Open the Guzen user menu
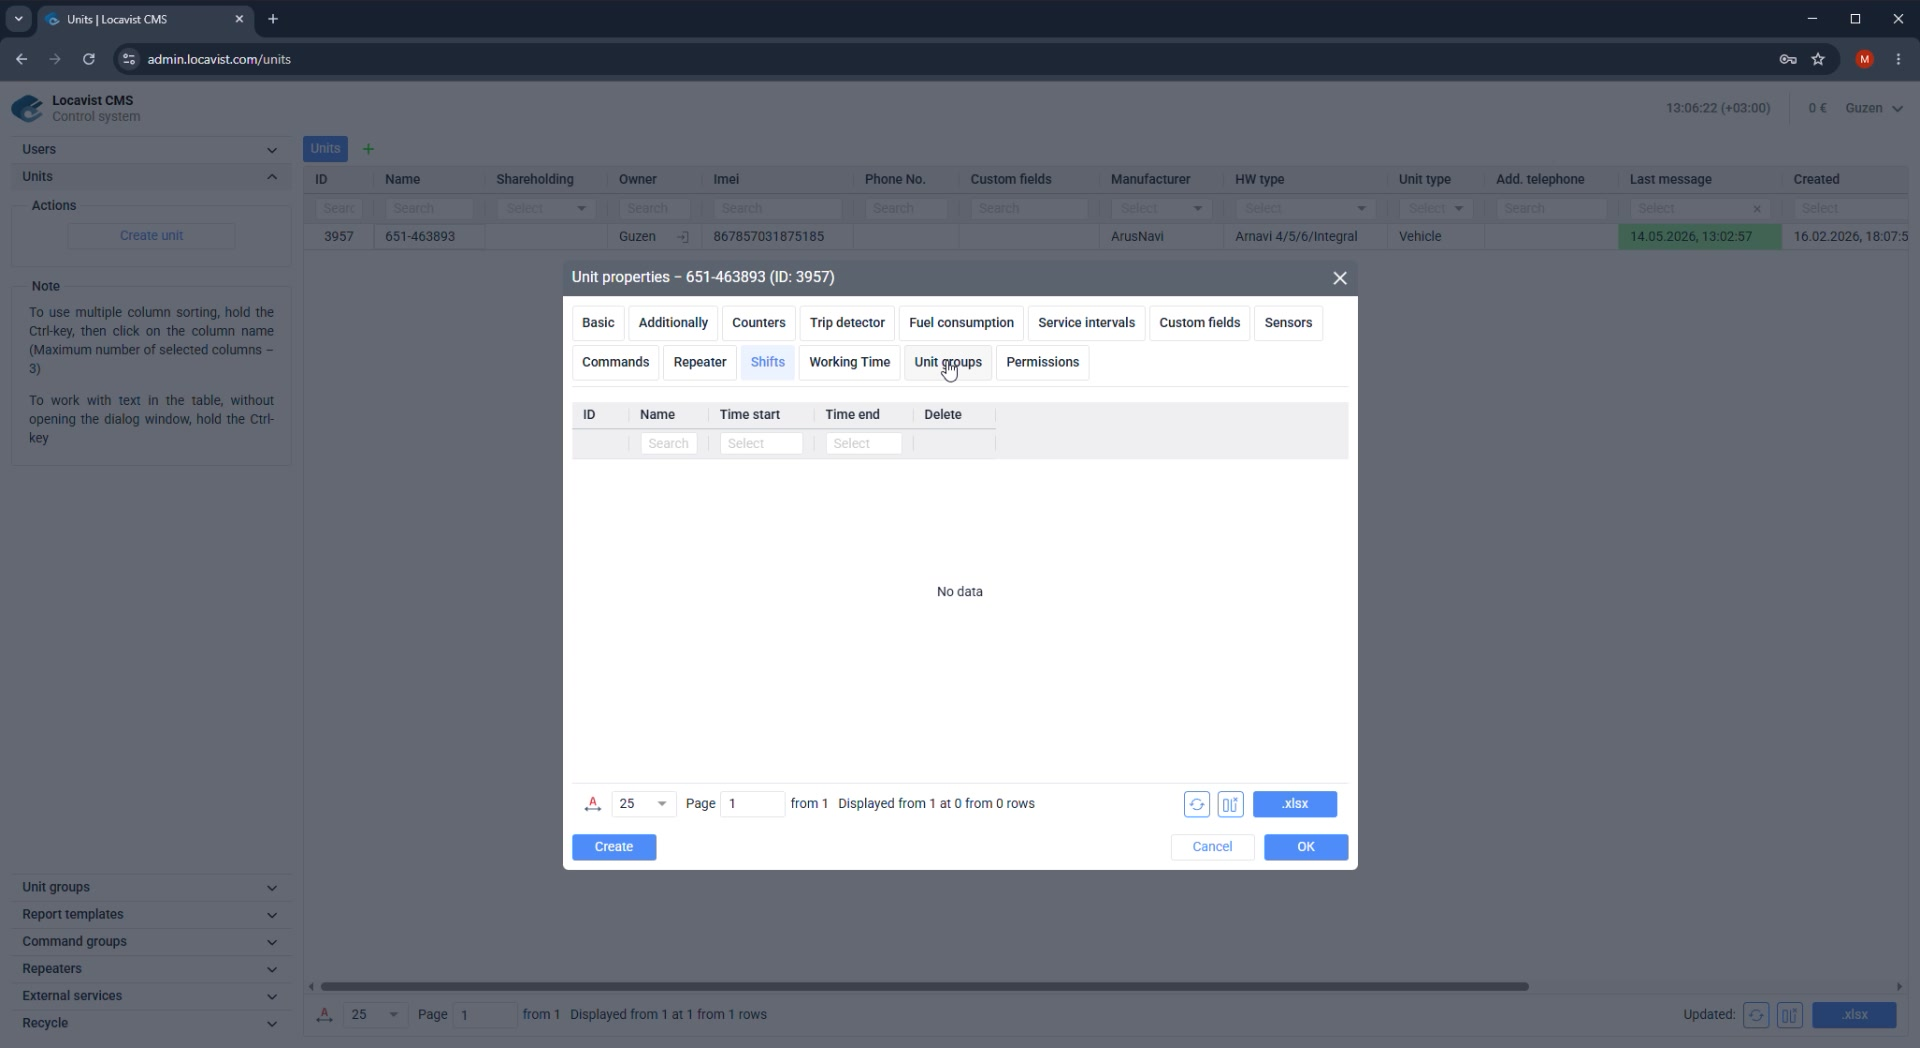Image resolution: width=1920 pixels, height=1048 pixels. 1874,108
